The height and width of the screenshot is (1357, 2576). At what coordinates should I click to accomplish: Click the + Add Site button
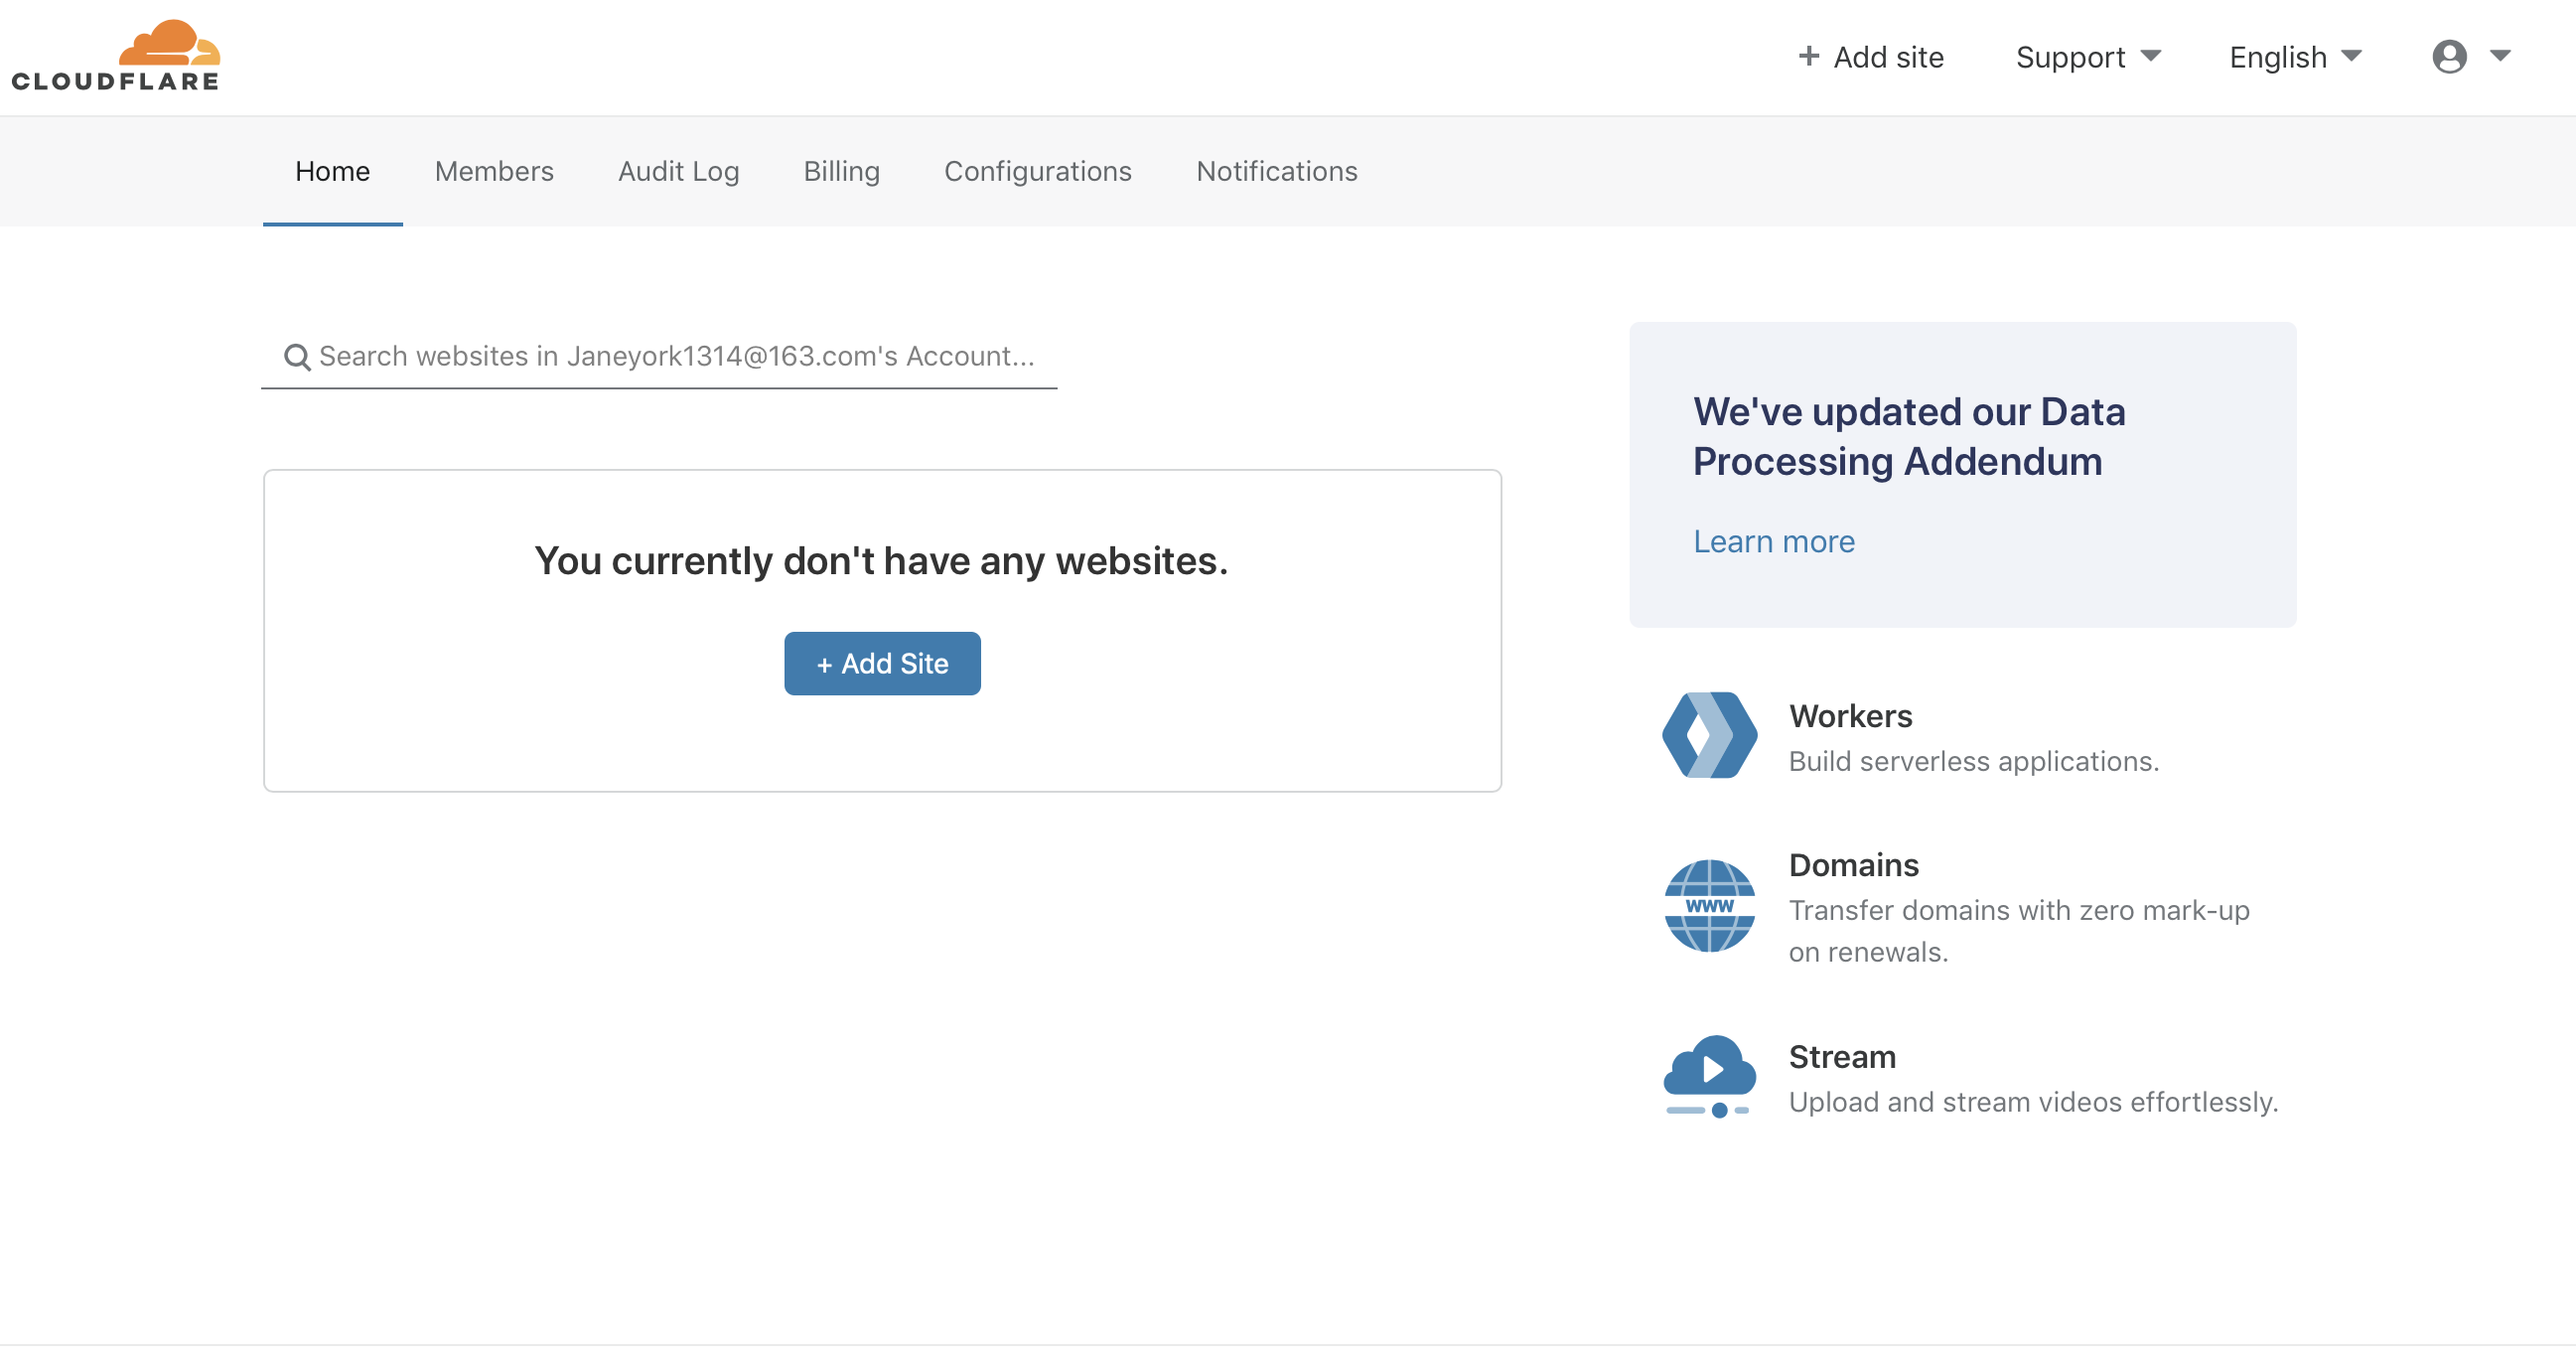882,663
